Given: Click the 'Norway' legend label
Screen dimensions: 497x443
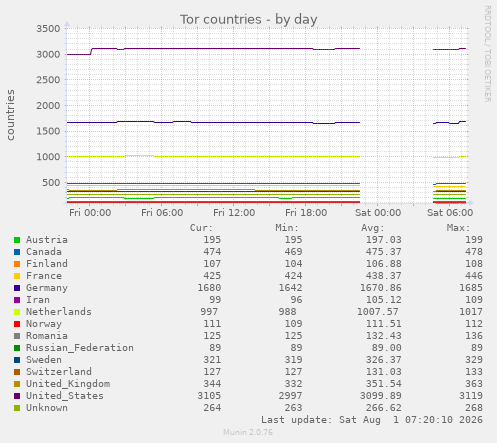Looking at the screenshot, I should pos(44,324).
